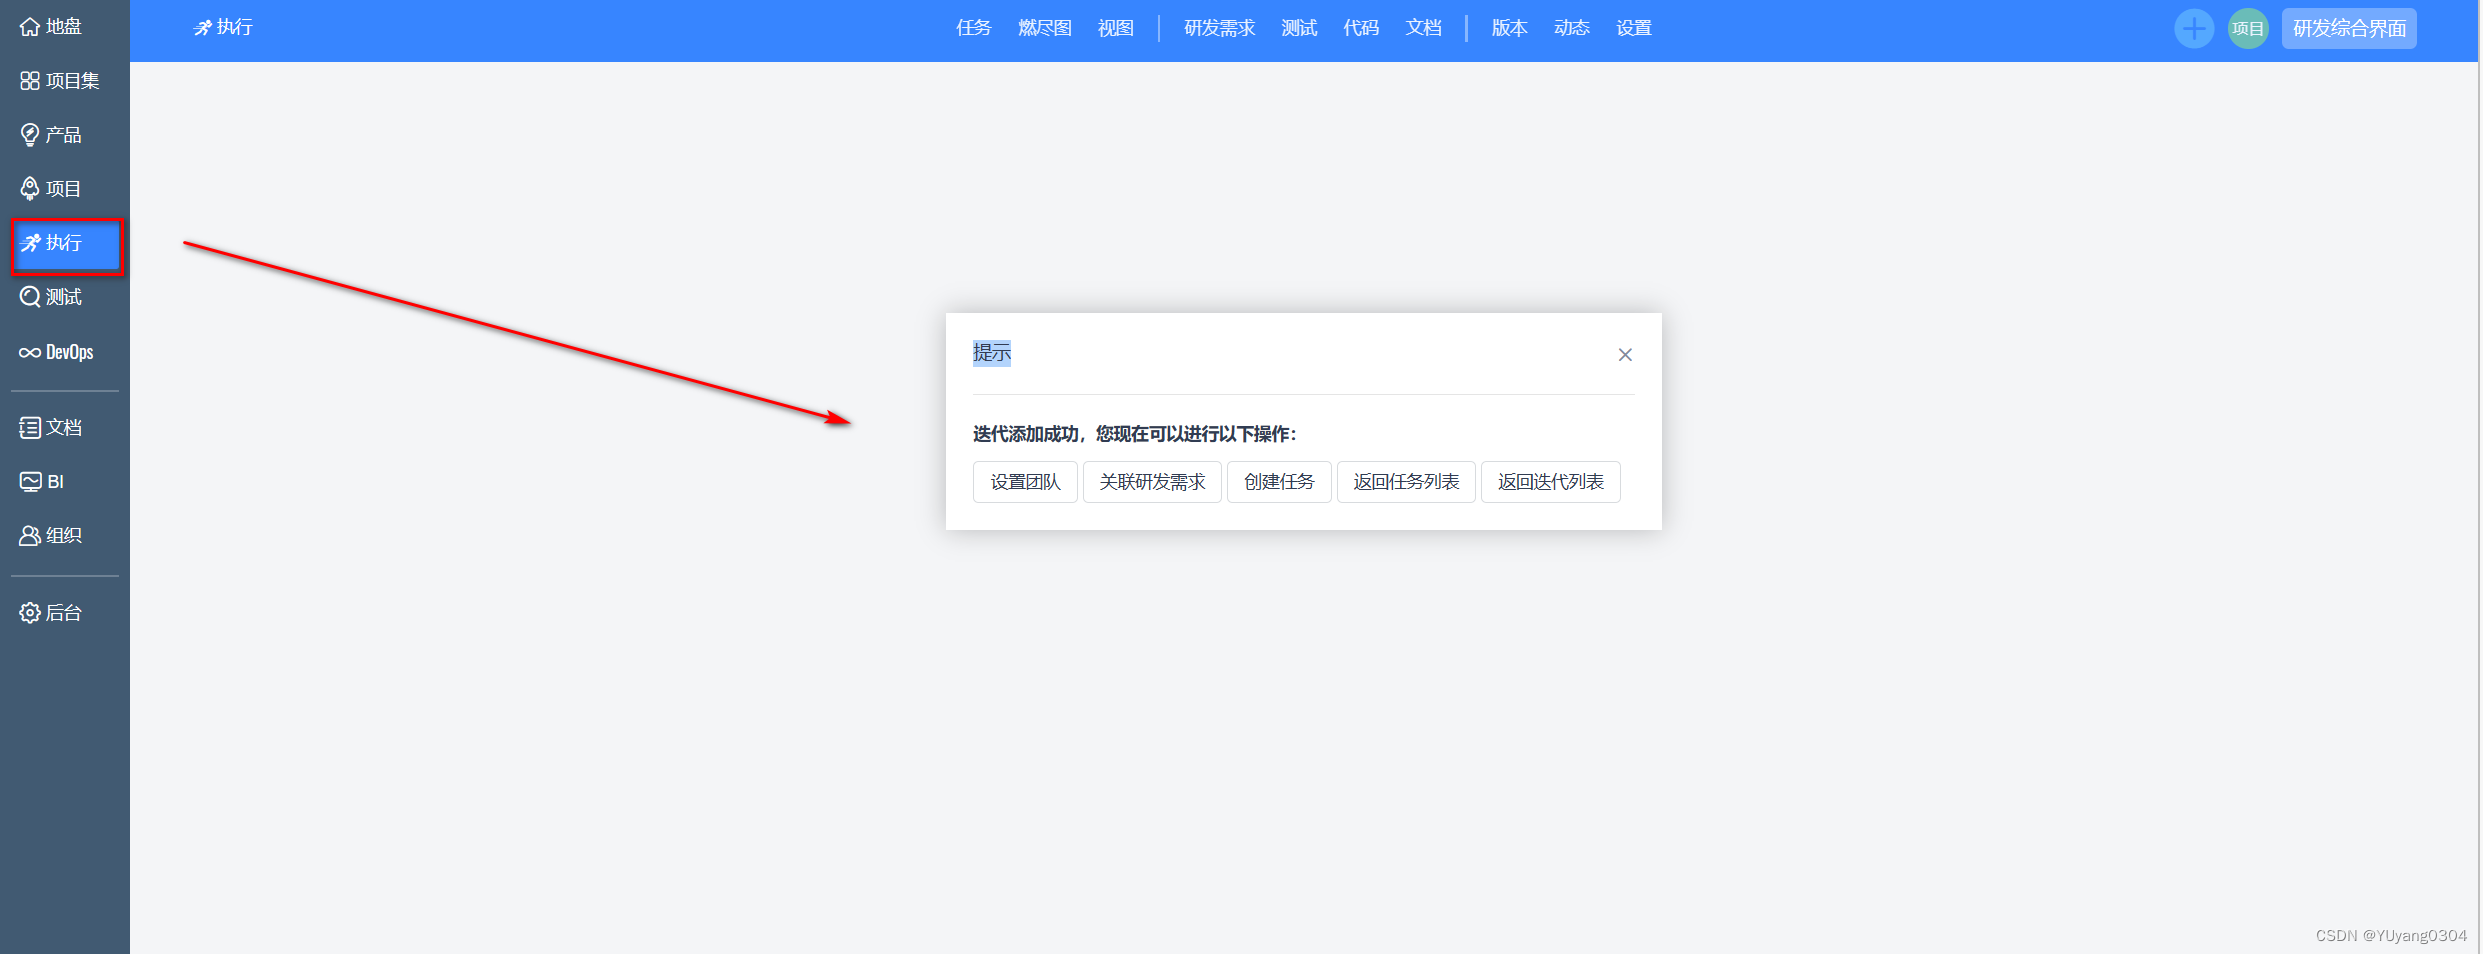The image size is (2483, 954).
Task: Open 代码 tab
Action: [1361, 28]
